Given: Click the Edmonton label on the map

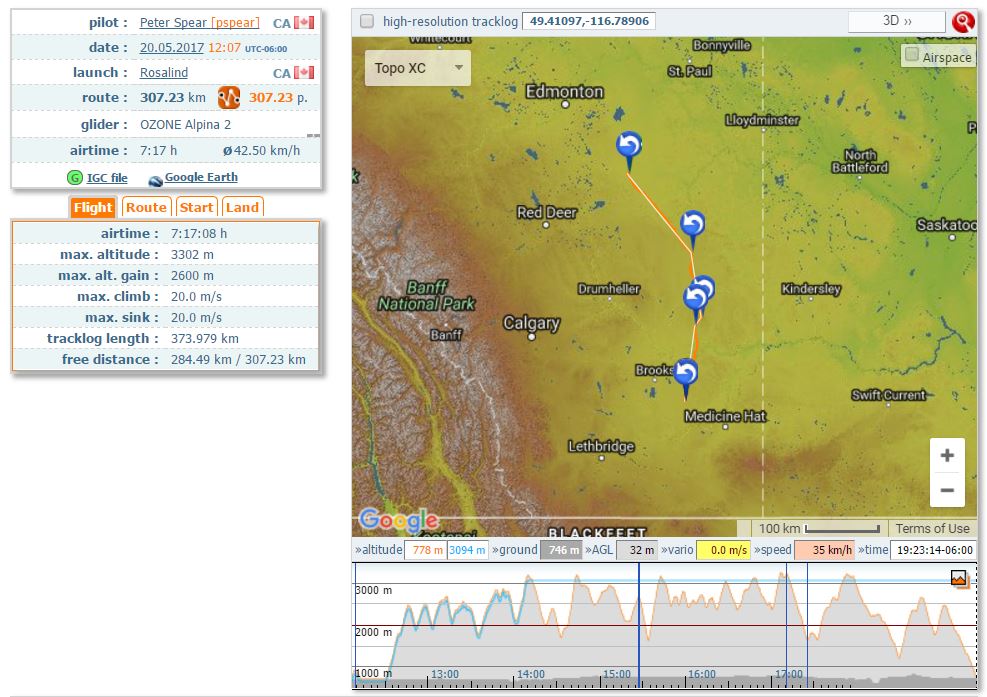Looking at the screenshot, I should pyautogui.click(x=565, y=92).
